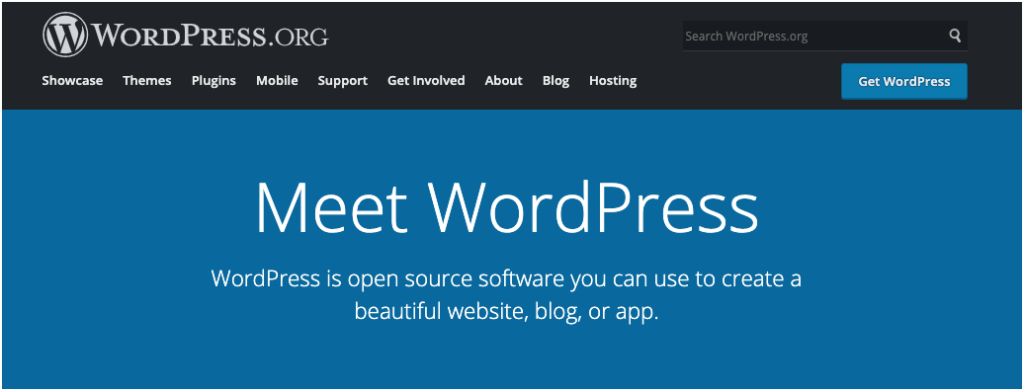This screenshot has width=1024, height=391.
Task: Open the Themes menu item
Action: coord(147,81)
